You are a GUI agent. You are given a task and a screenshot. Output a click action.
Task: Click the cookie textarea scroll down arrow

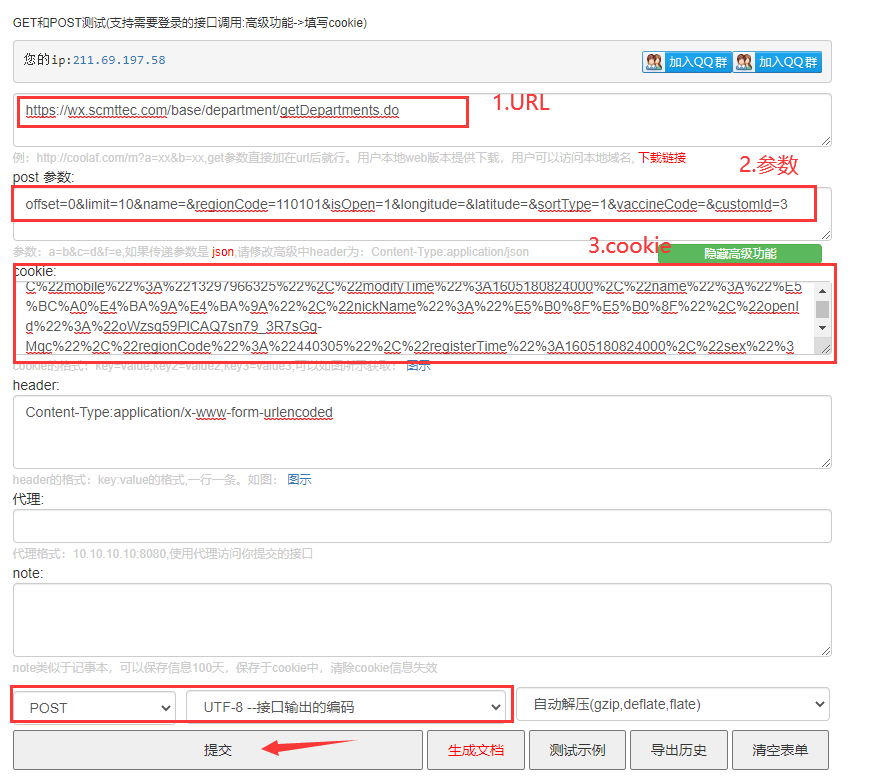pos(822,328)
